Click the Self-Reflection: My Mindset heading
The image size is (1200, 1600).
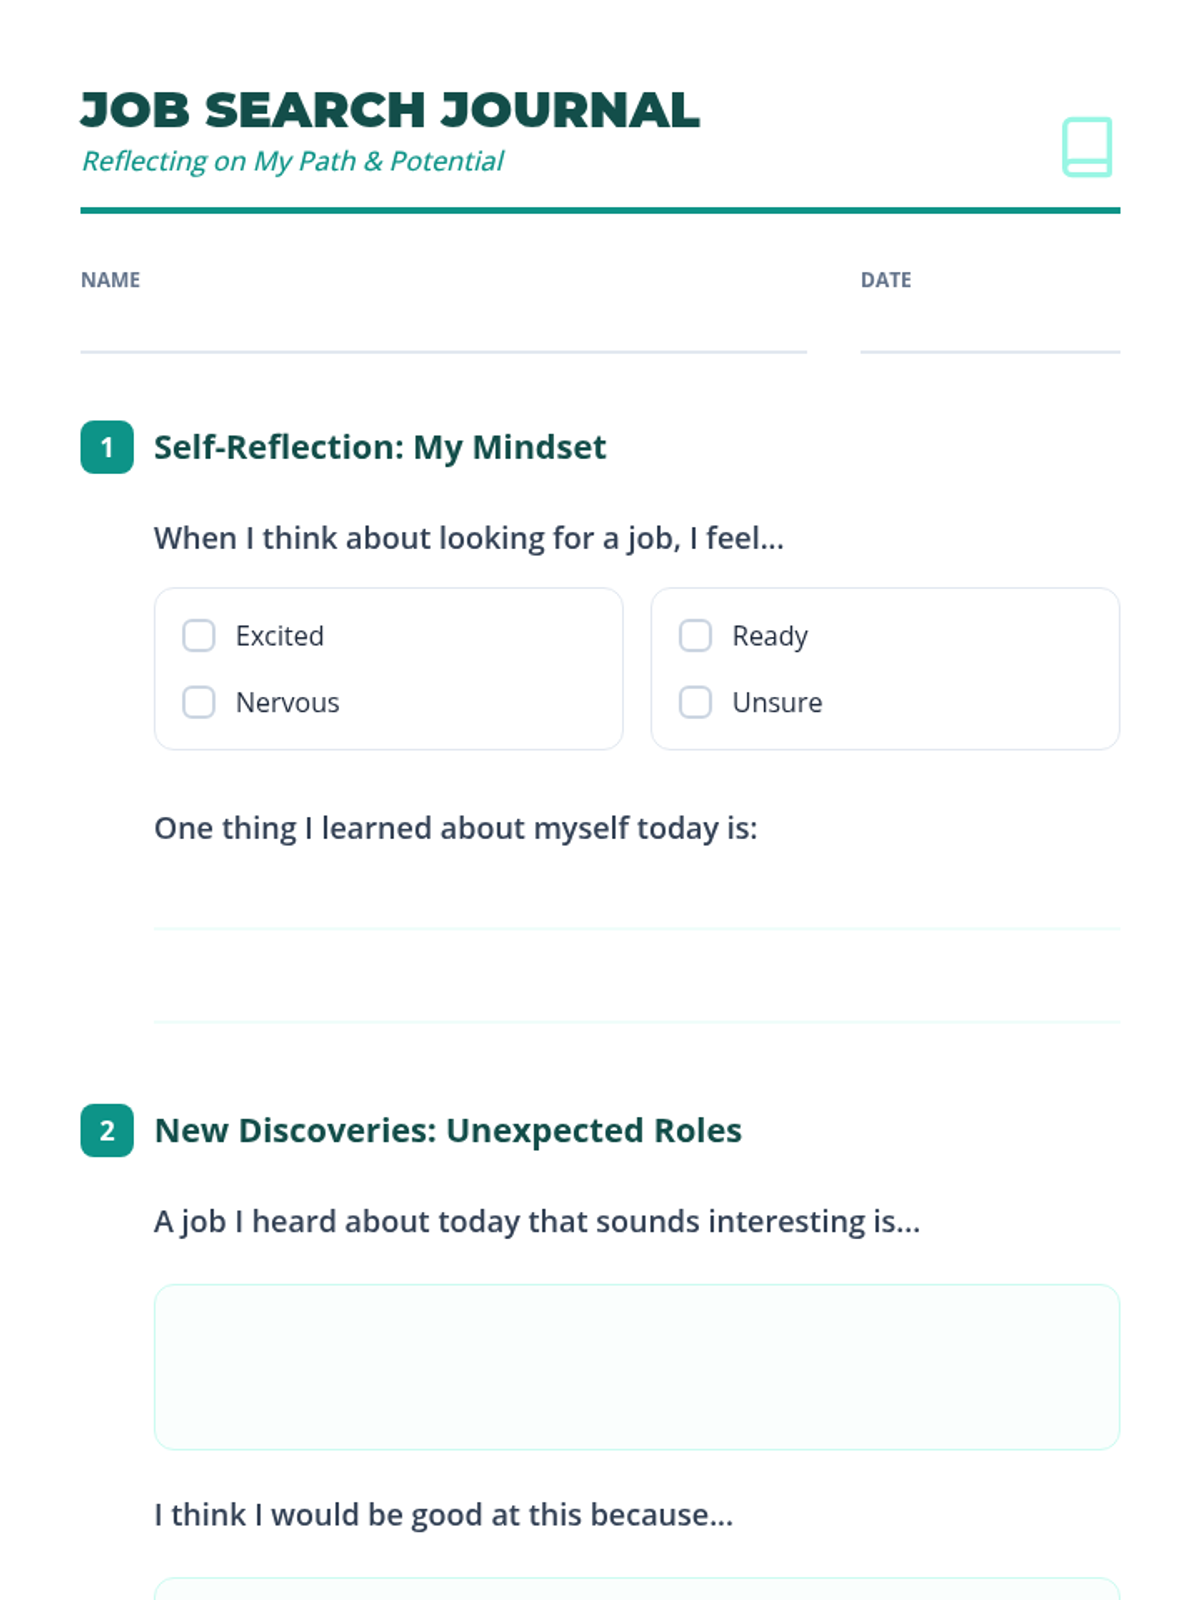[x=380, y=447]
